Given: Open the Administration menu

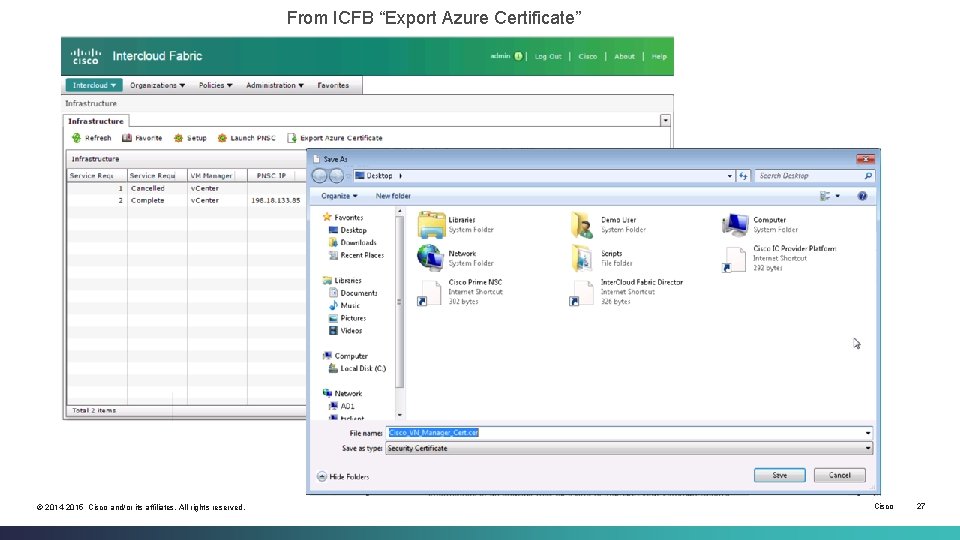Looking at the screenshot, I should pos(275,85).
